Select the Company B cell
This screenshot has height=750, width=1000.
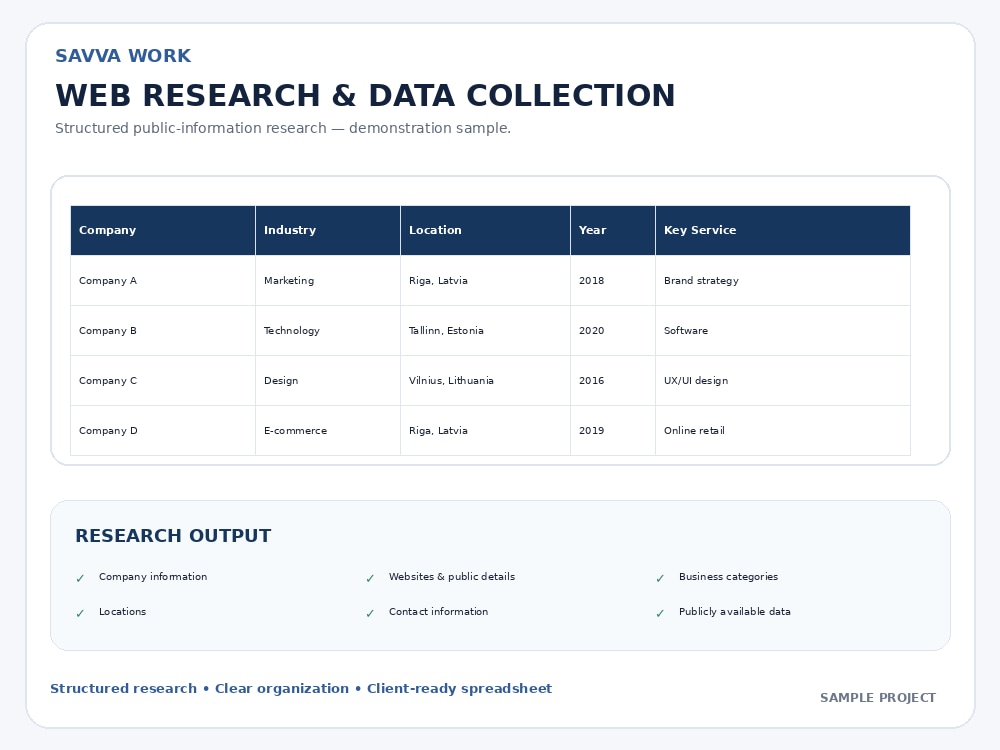[x=163, y=330]
